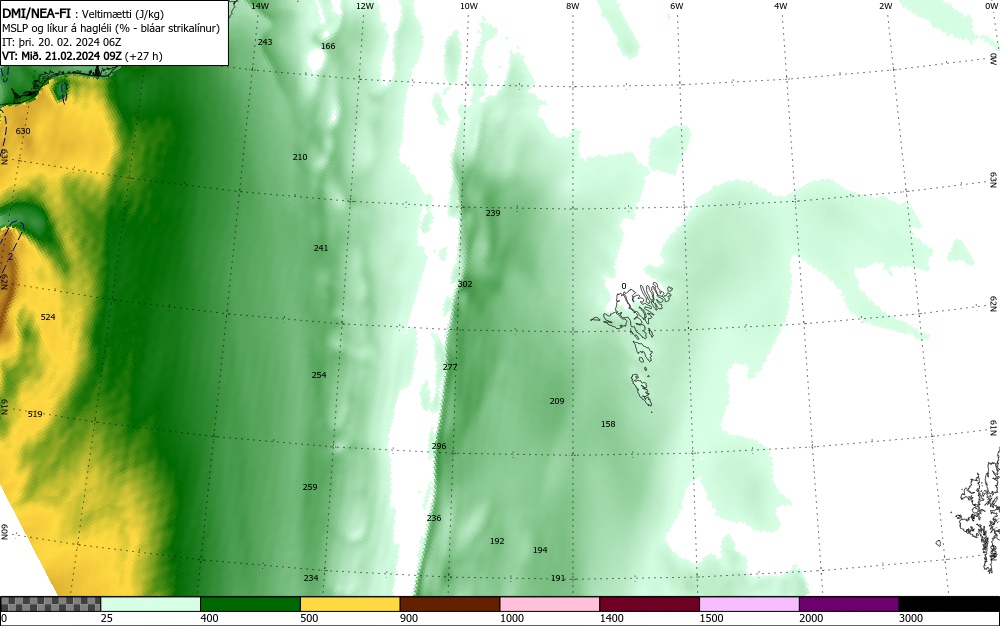The image size is (1000, 626).
Task: Click the 192 value on the map
Action: click(x=497, y=541)
